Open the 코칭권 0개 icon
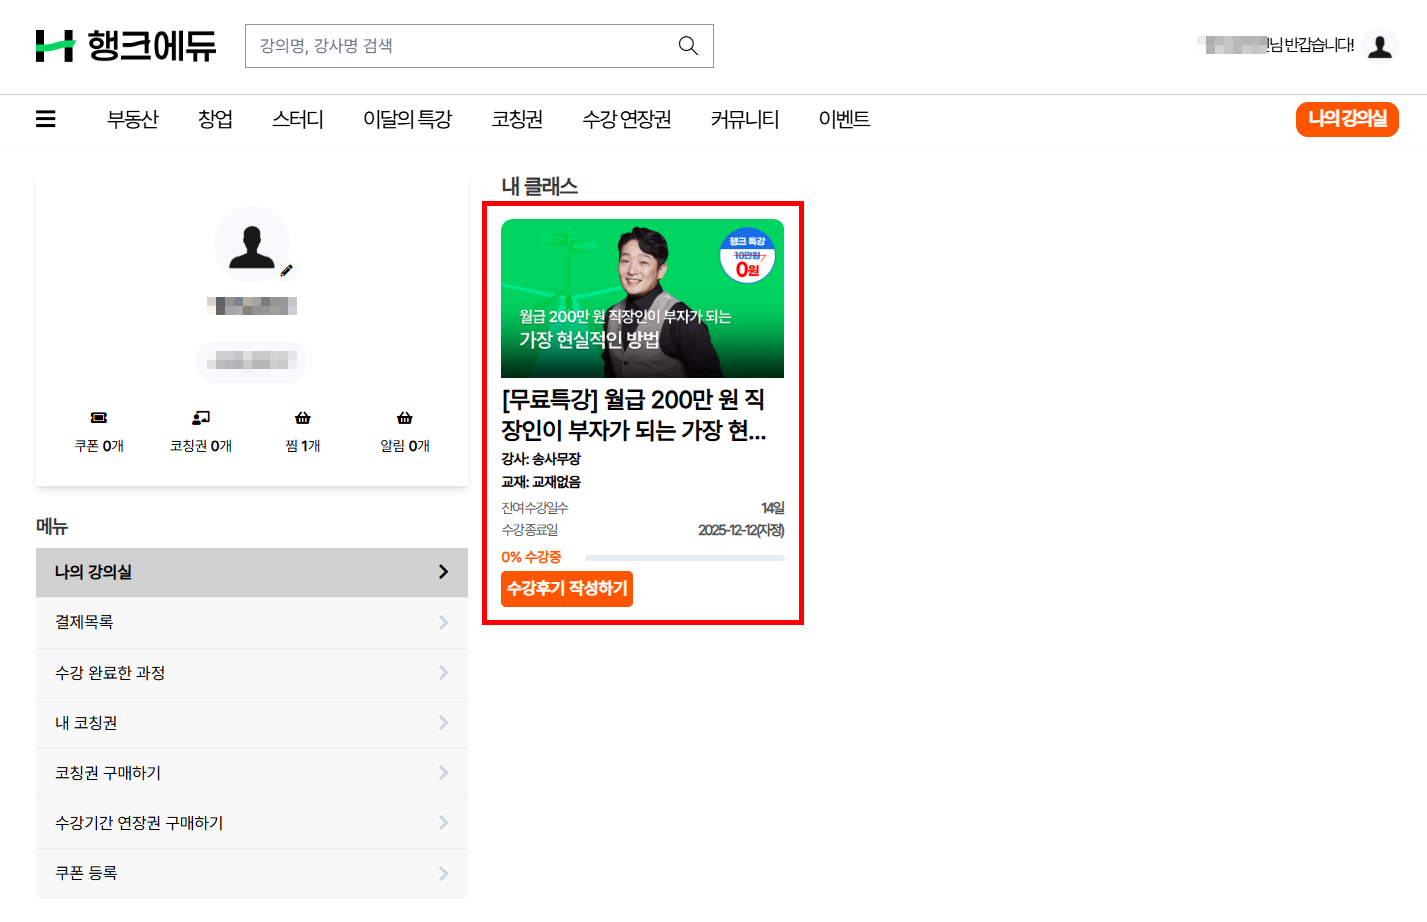Screen dimensions: 1427x922 point(201,418)
